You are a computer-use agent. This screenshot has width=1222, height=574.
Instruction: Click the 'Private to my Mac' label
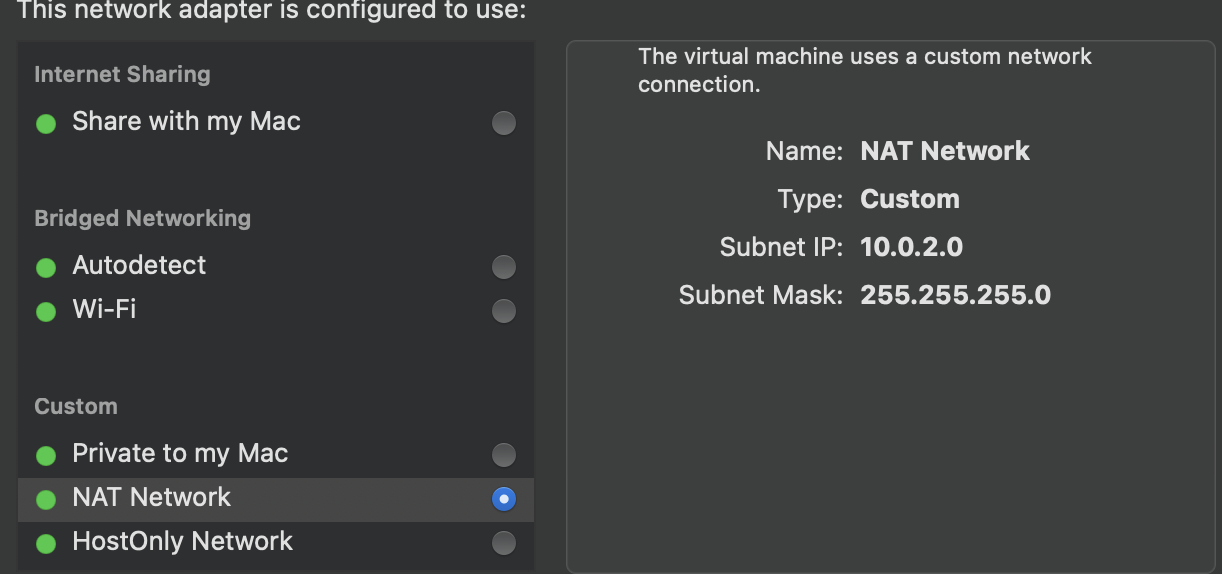click(180, 454)
